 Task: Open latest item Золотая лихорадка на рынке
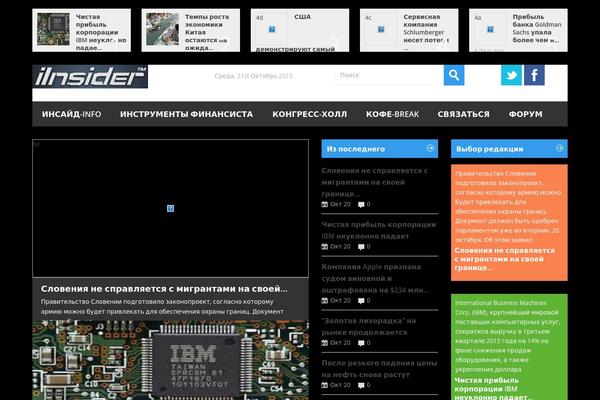(x=368, y=327)
